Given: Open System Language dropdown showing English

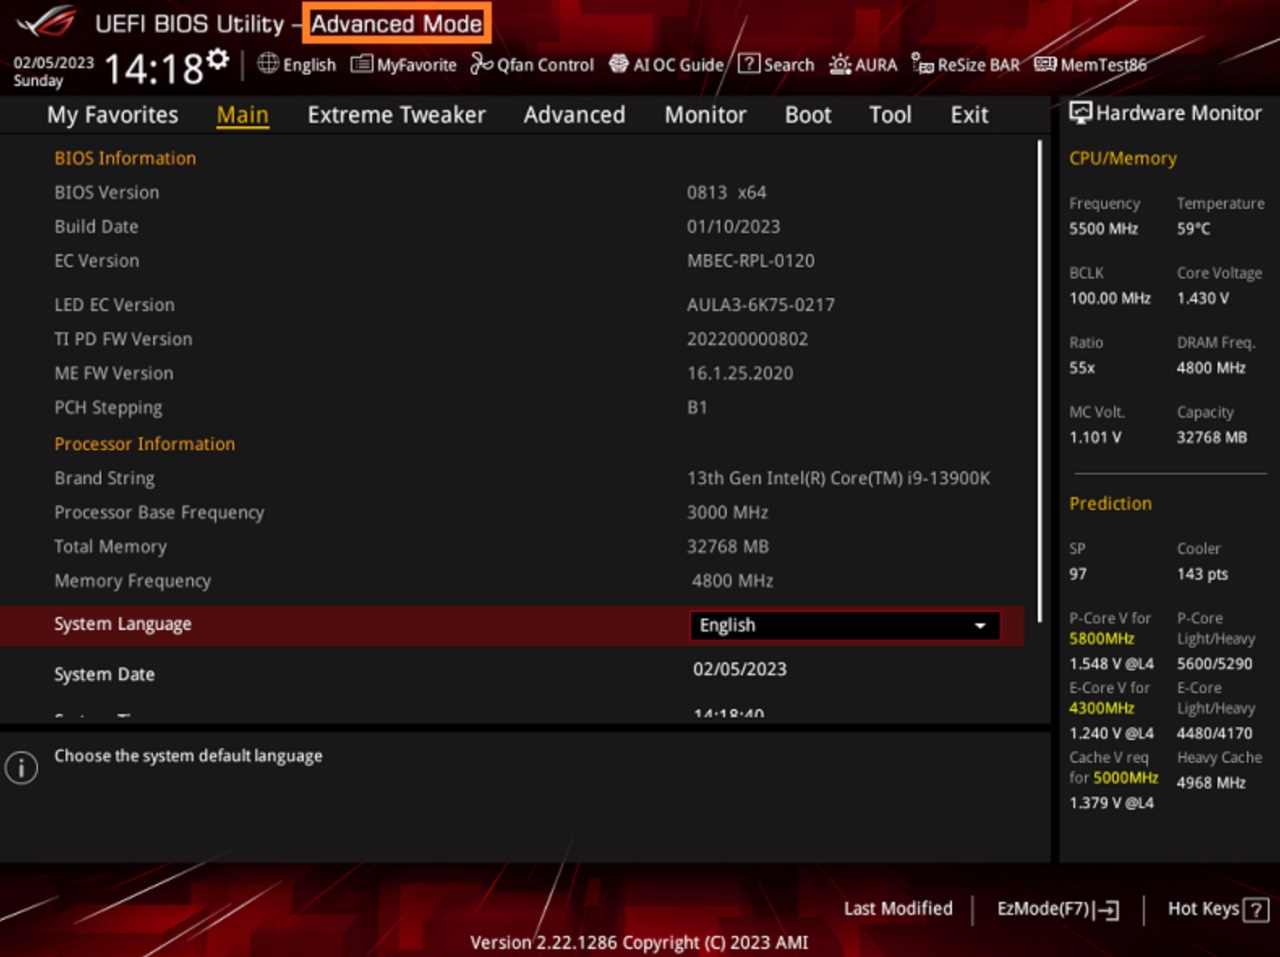Looking at the screenshot, I should (844, 625).
